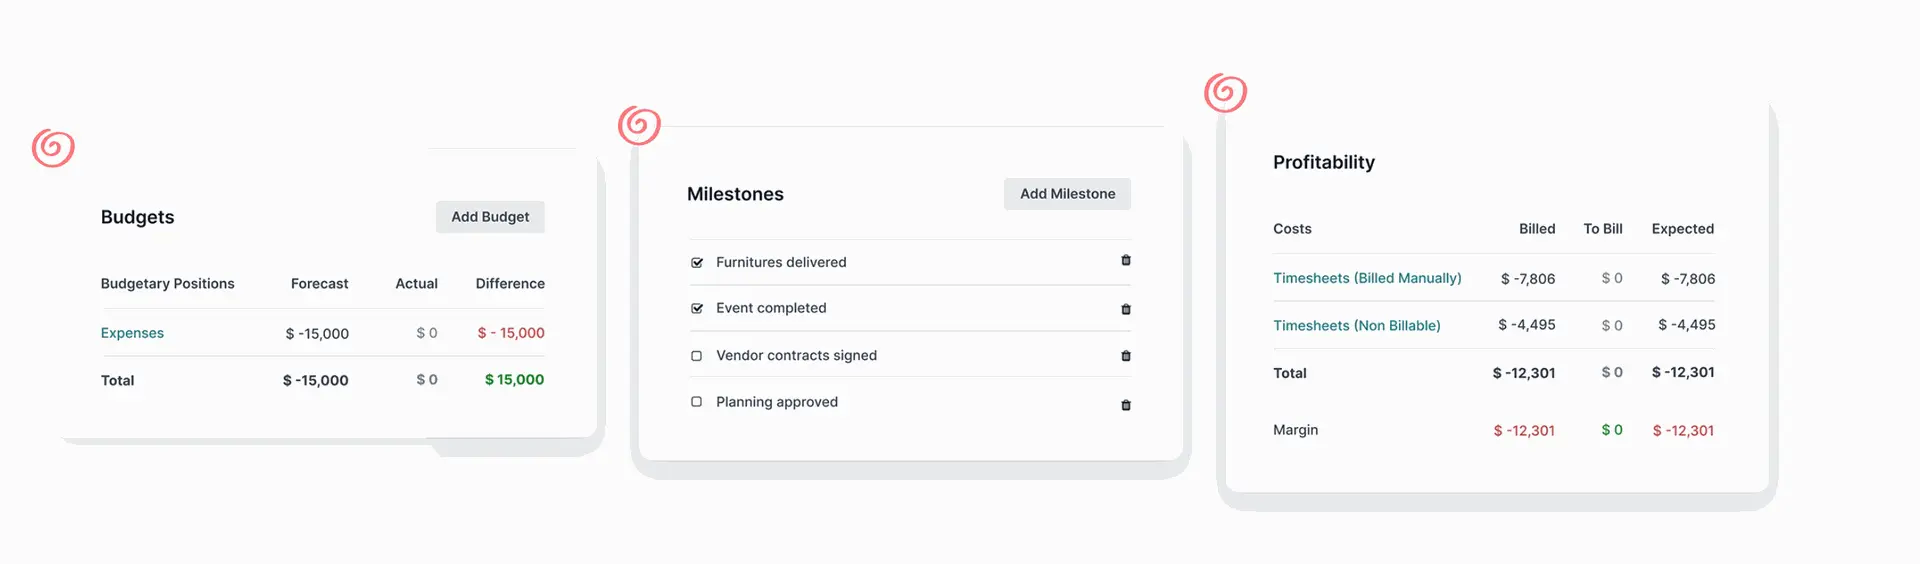The width and height of the screenshot is (1920, 564).
Task: Uncheck the Furnitures delivered checkbox
Action: (x=697, y=263)
